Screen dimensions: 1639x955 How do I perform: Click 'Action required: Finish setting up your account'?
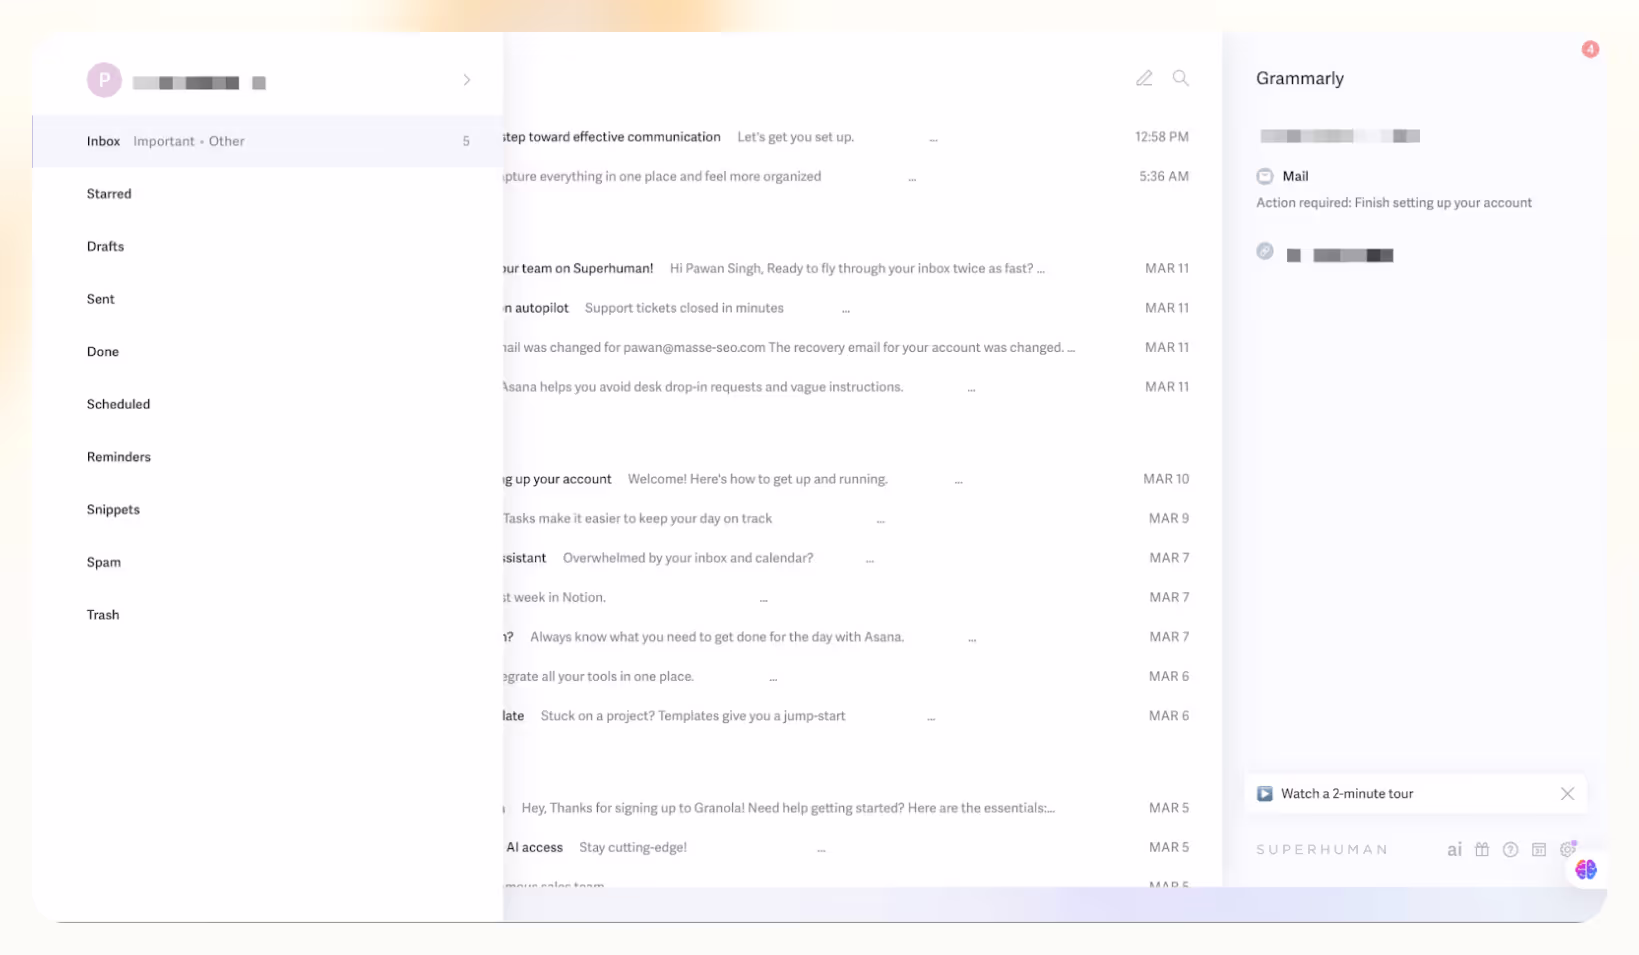tap(1393, 203)
